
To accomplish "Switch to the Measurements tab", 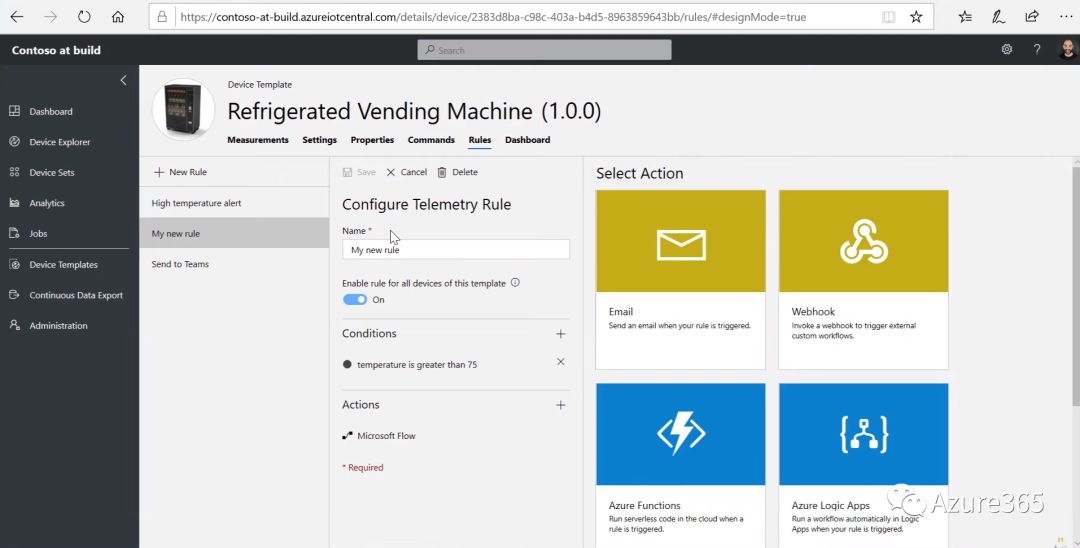I will (258, 140).
